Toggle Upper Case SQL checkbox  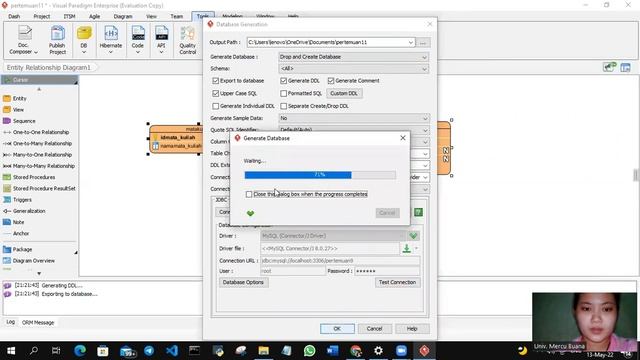(x=216, y=93)
